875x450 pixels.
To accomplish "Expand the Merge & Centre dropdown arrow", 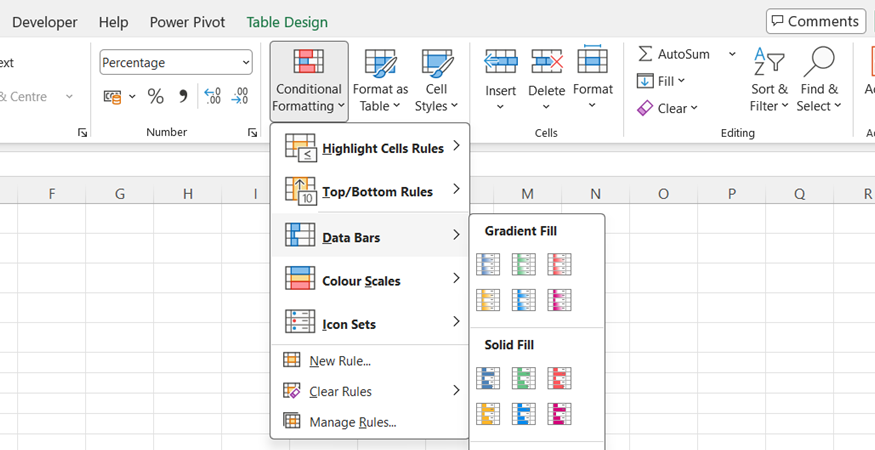I will click(69, 97).
